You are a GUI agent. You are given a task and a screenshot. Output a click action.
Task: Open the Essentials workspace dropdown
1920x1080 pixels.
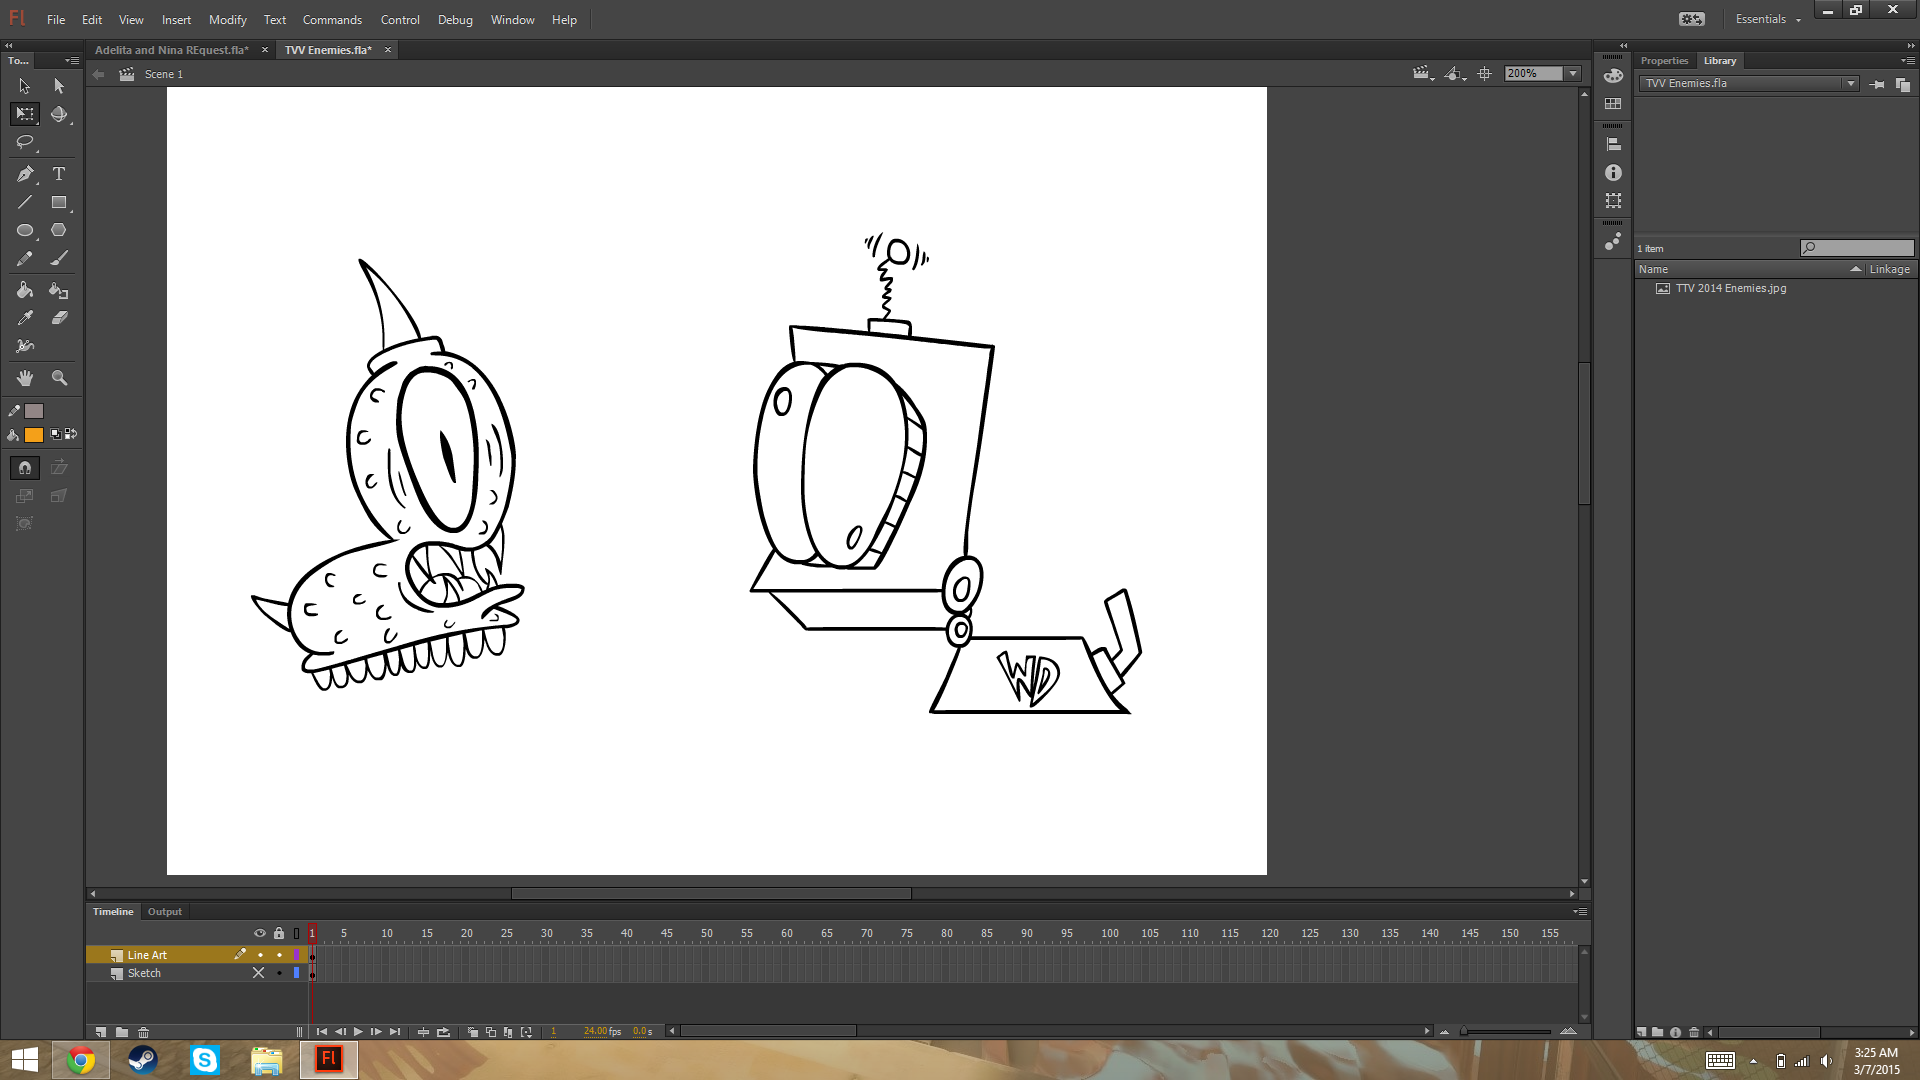[x=1768, y=19]
